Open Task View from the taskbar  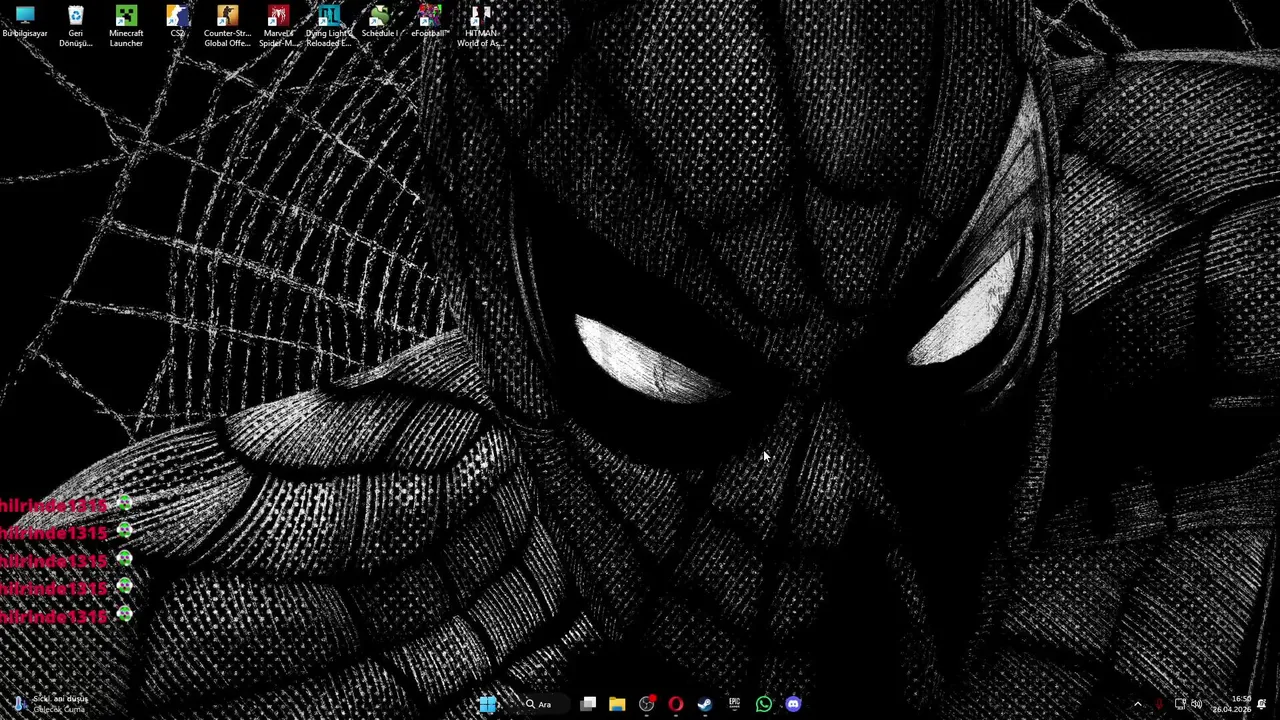[588, 704]
